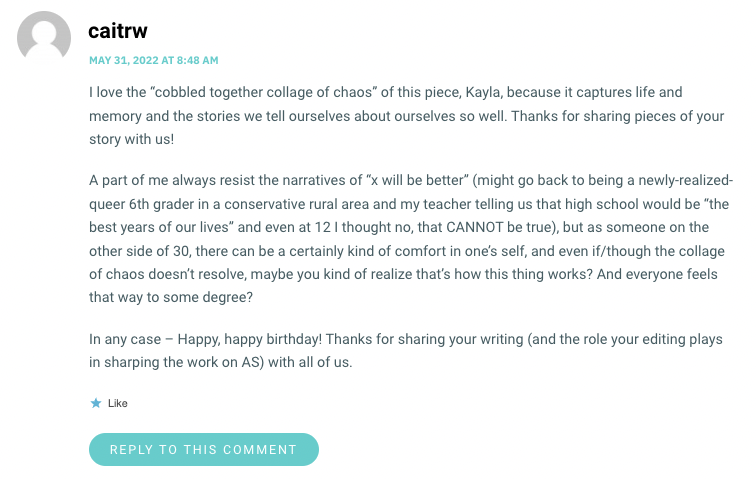
Task: Click the phrase "that way to some degree?"
Action: pos(171,297)
